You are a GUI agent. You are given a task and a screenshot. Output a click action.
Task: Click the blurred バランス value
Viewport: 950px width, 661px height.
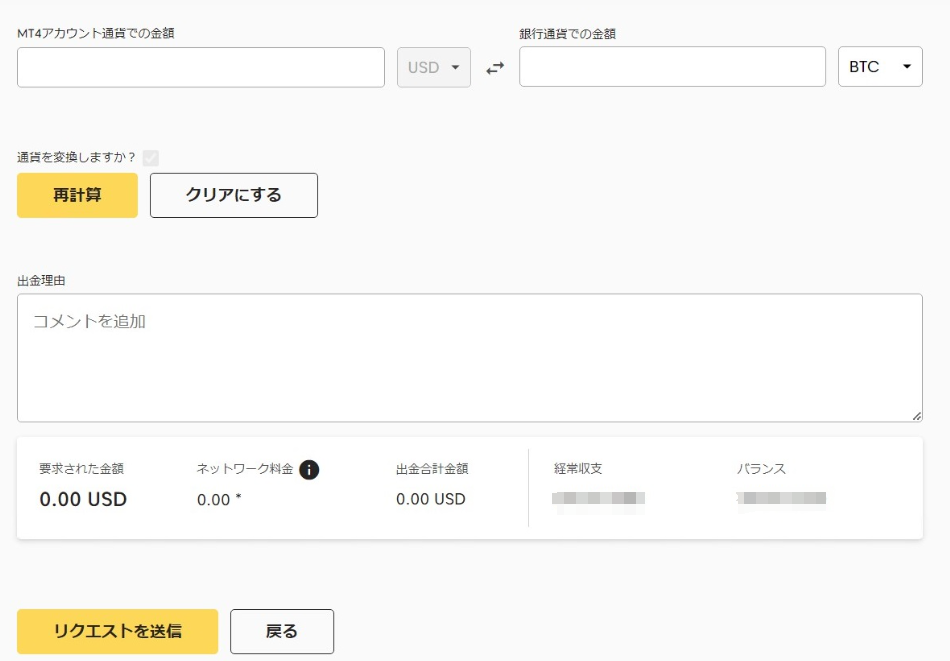coord(781,498)
